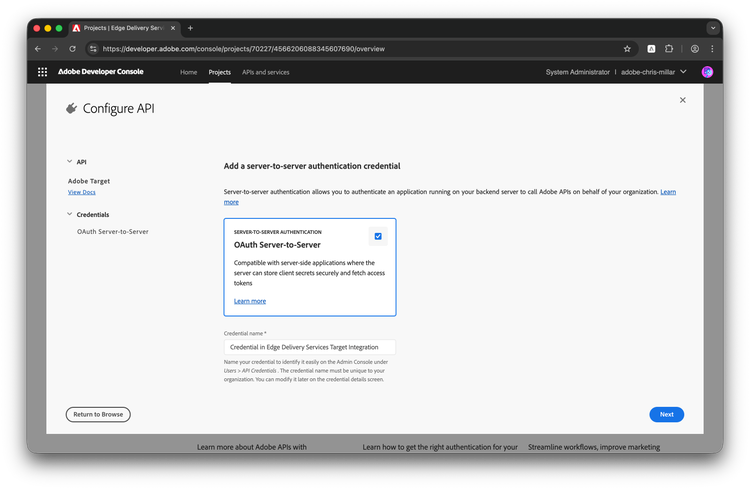The image size is (750, 489).
Task: Click the Credential name input field
Action: (x=310, y=347)
